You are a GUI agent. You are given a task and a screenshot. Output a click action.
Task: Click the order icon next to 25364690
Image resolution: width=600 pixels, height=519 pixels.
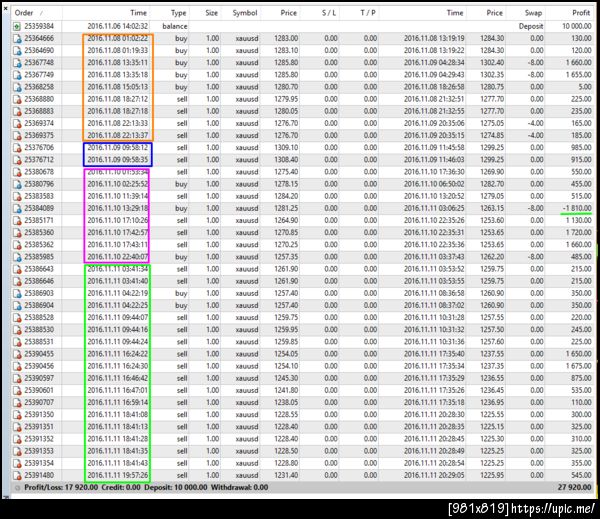pyautogui.click(x=17, y=51)
